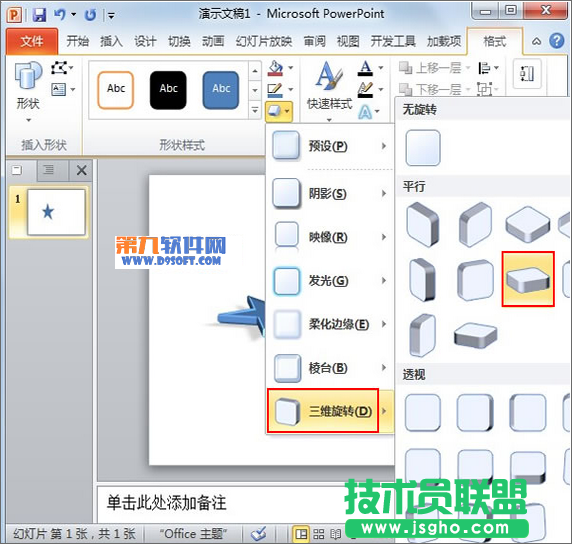Switch to the 插入 ribbon tab
This screenshot has width=572, height=544.
point(111,41)
